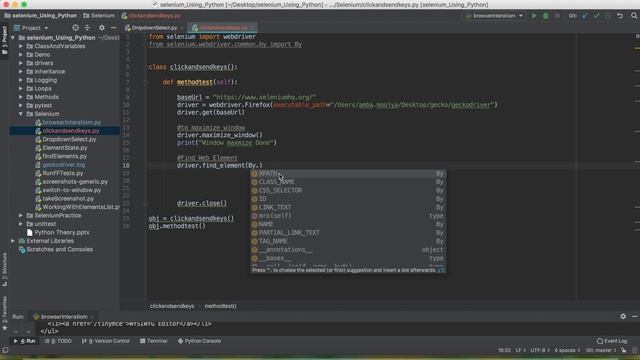Open browserInteration.py in project tree
This screenshot has height=360, width=640.
click(71, 122)
